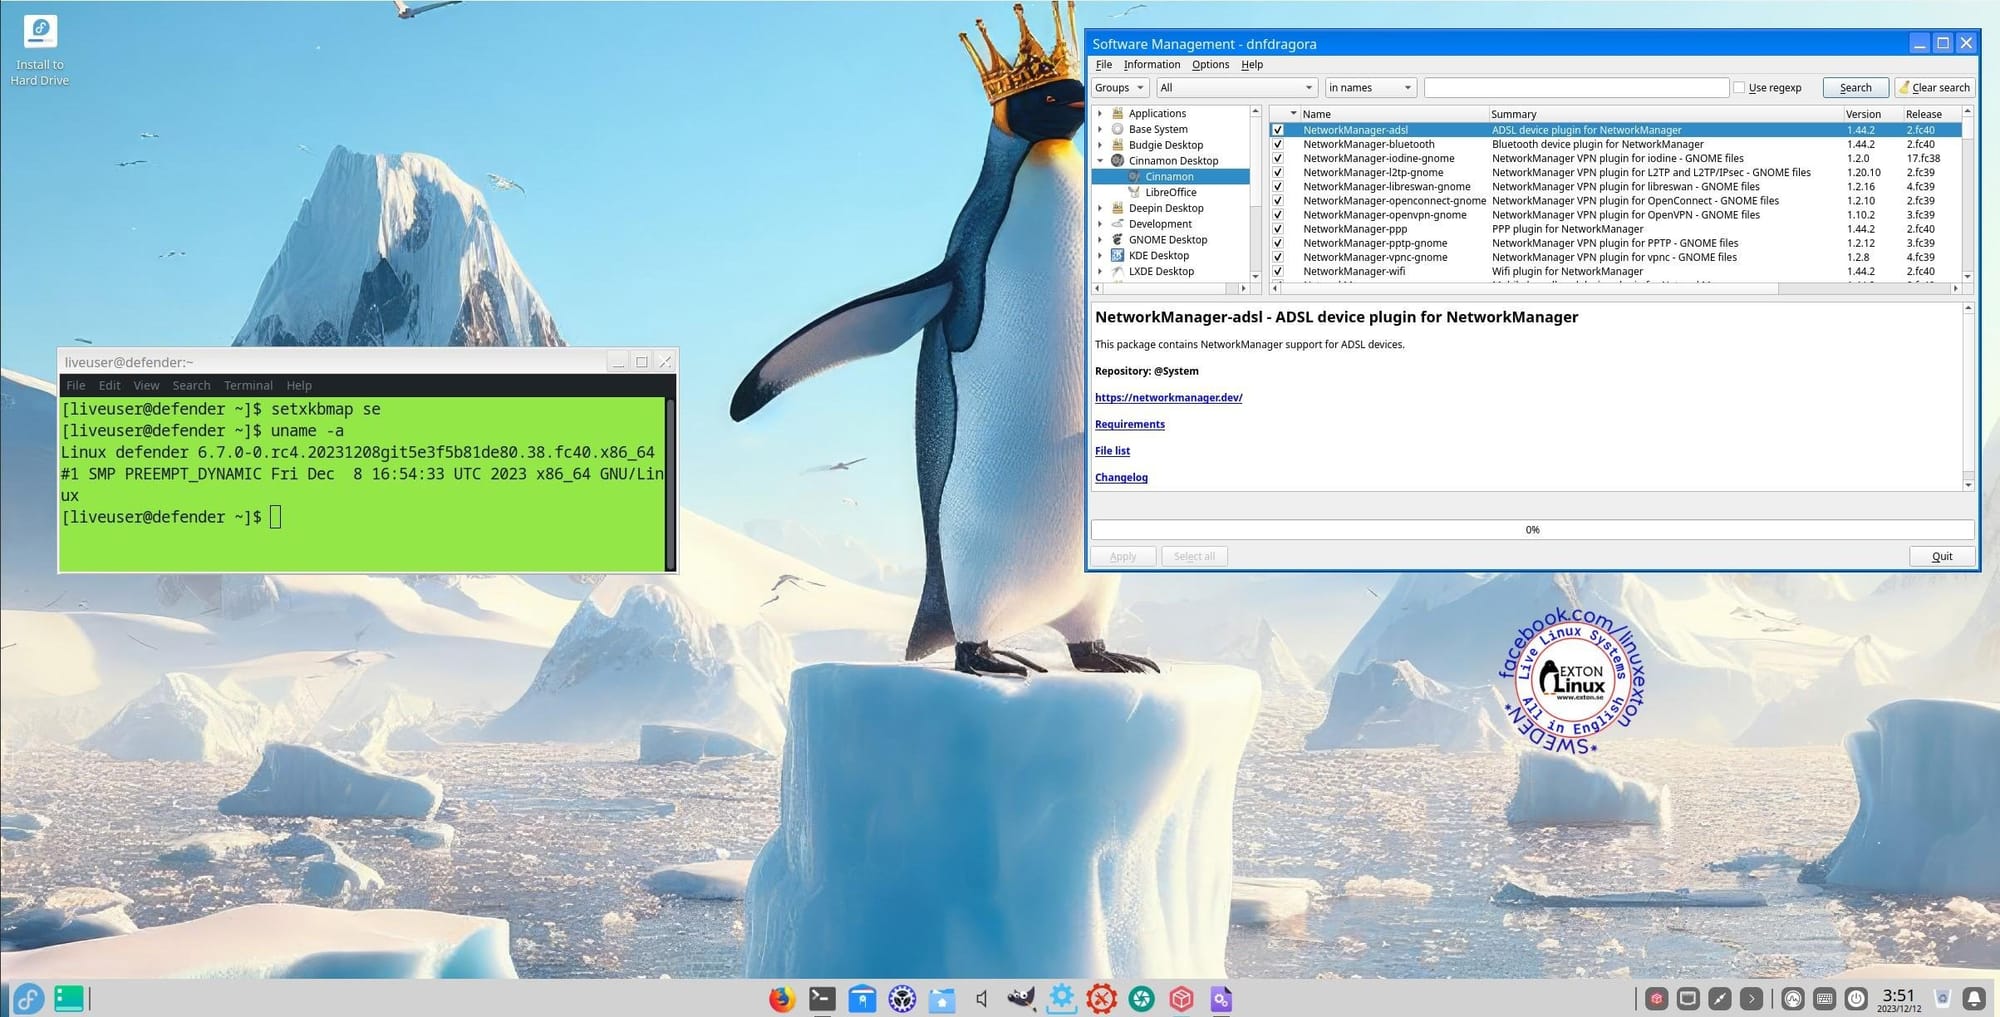
Task: Open the home folder file manager icon
Action: coord(942,998)
